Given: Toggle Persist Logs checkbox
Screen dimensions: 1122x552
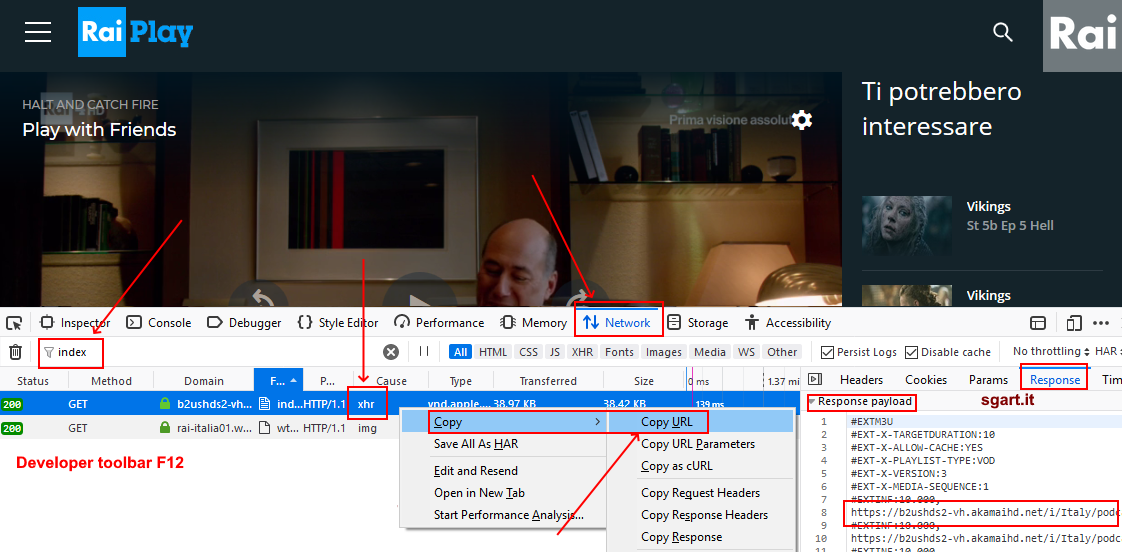Looking at the screenshot, I should pyautogui.click(x=827, y=352).
